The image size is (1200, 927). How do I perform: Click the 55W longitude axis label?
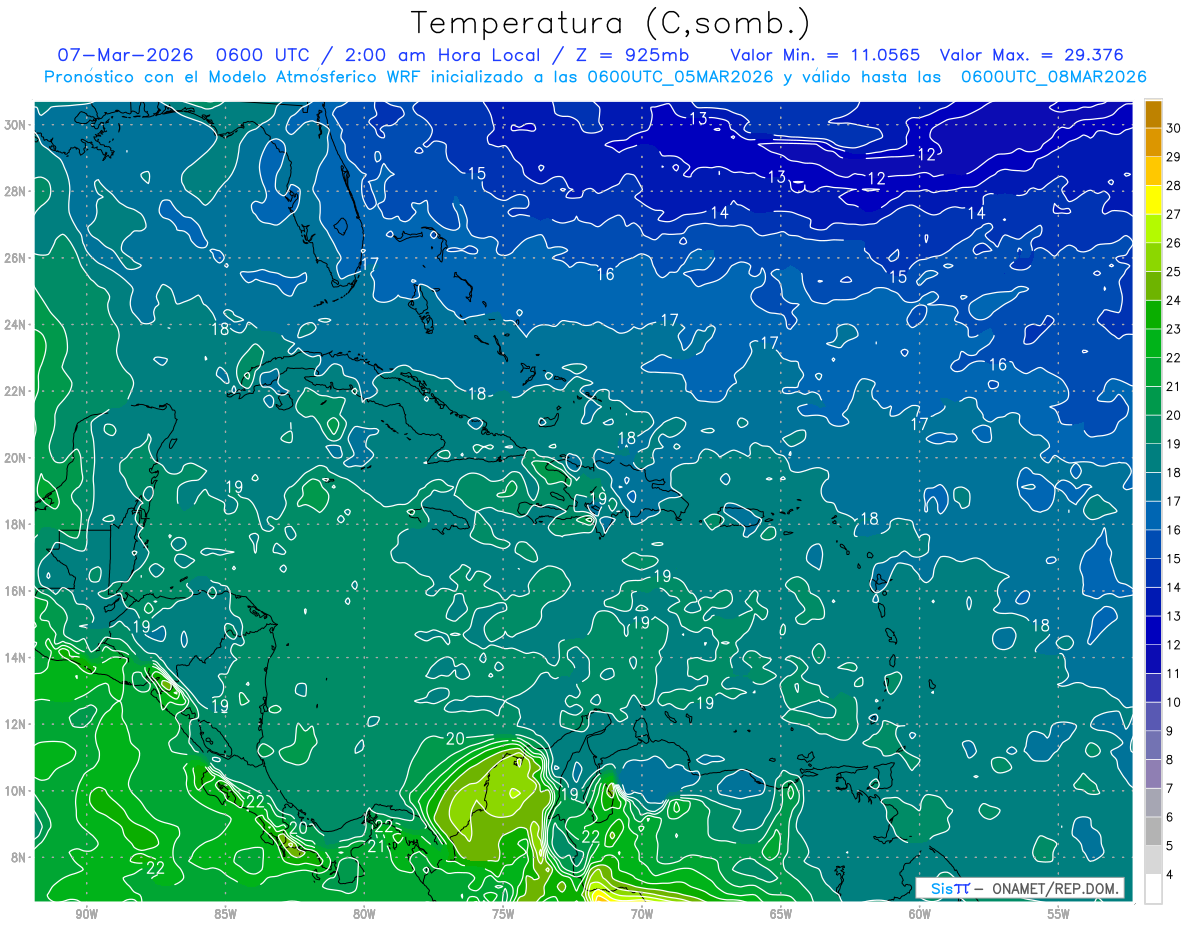pyautogui.click(x=1059, y=914)
